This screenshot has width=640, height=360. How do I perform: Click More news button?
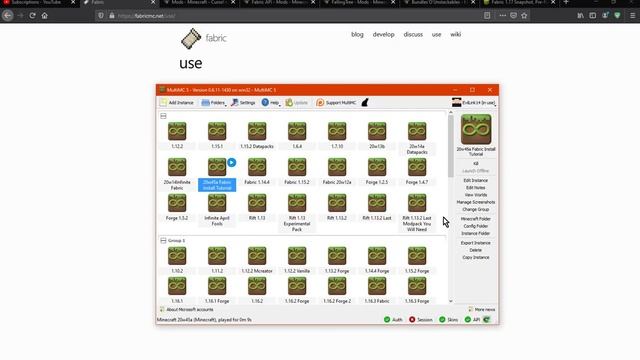click(x=481, y=309)
